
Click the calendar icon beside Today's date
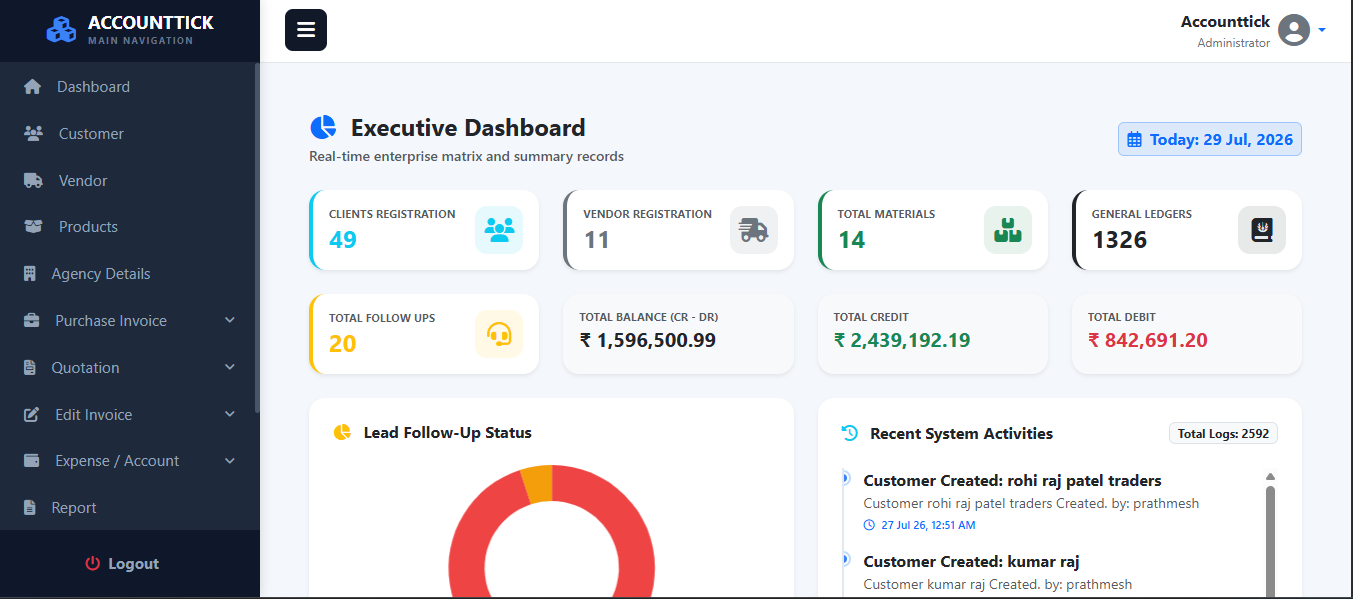1134,140
